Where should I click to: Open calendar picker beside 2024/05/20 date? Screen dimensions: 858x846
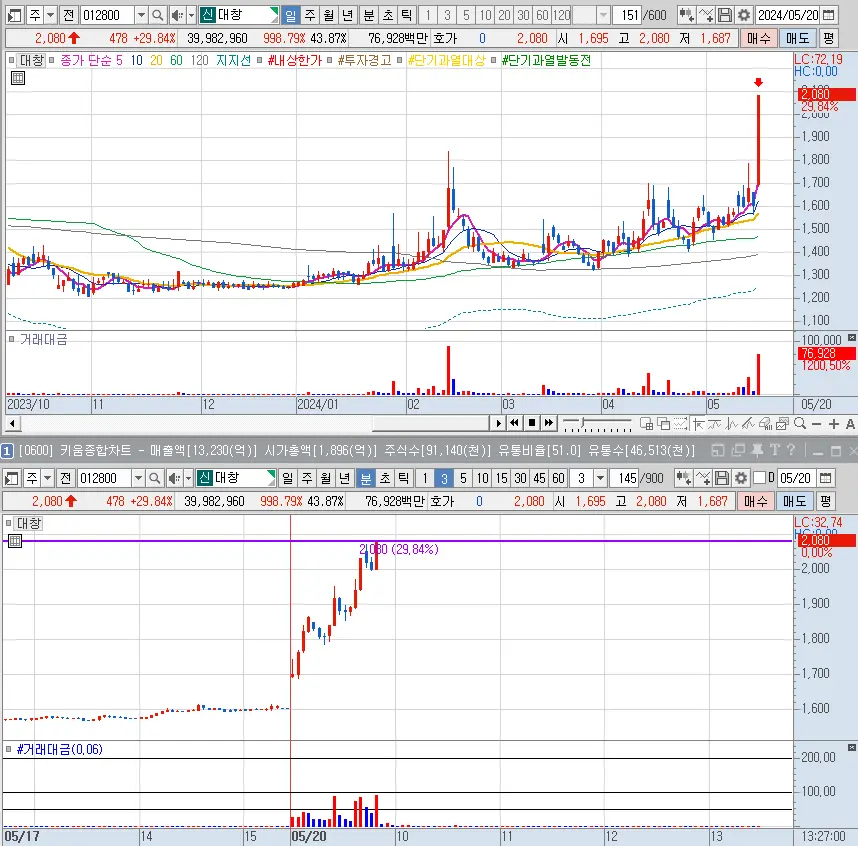point(829,15)
